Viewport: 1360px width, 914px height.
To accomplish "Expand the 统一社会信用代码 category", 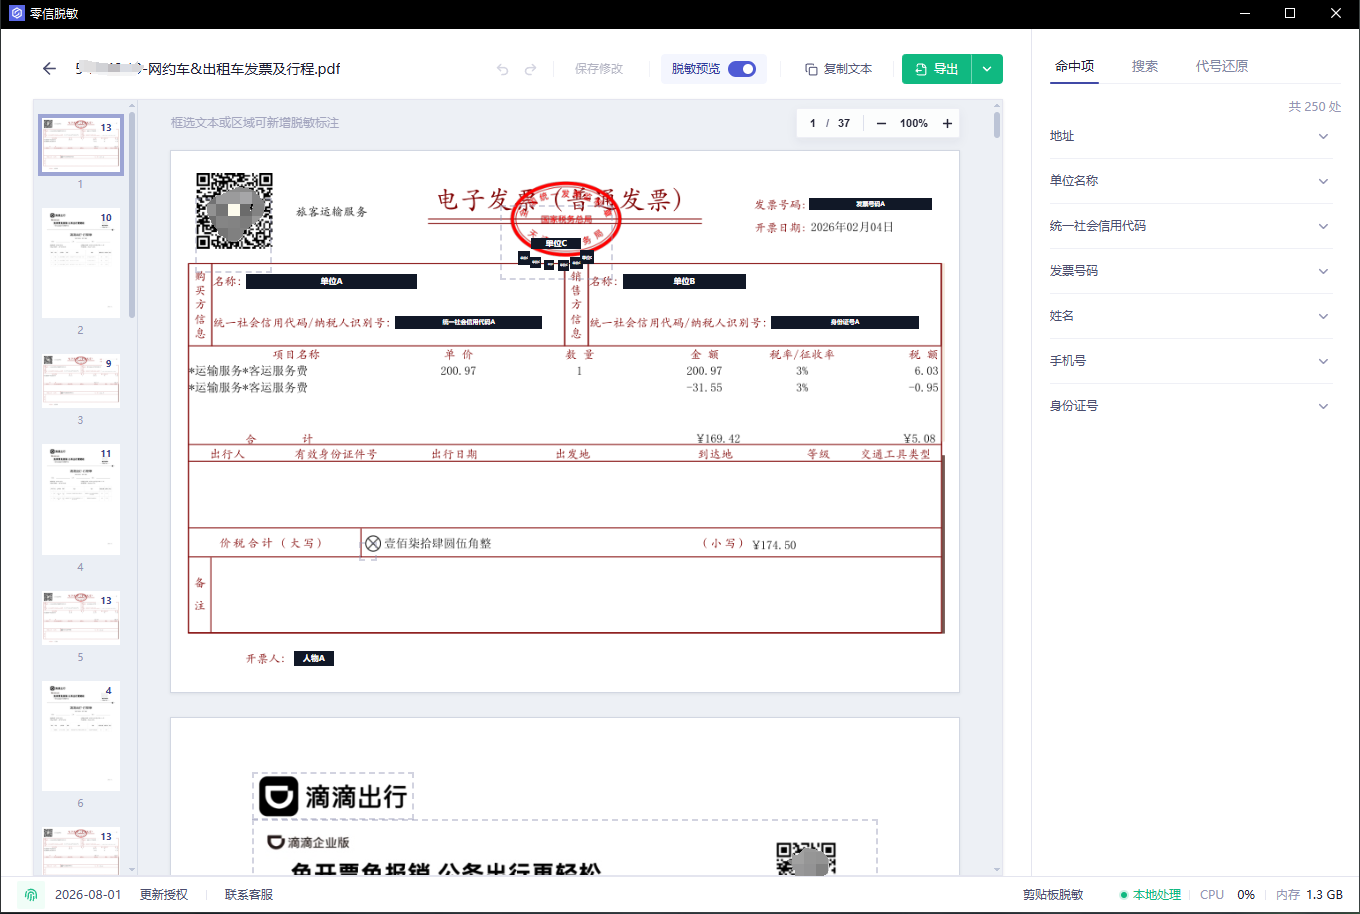I will 1190,226.
